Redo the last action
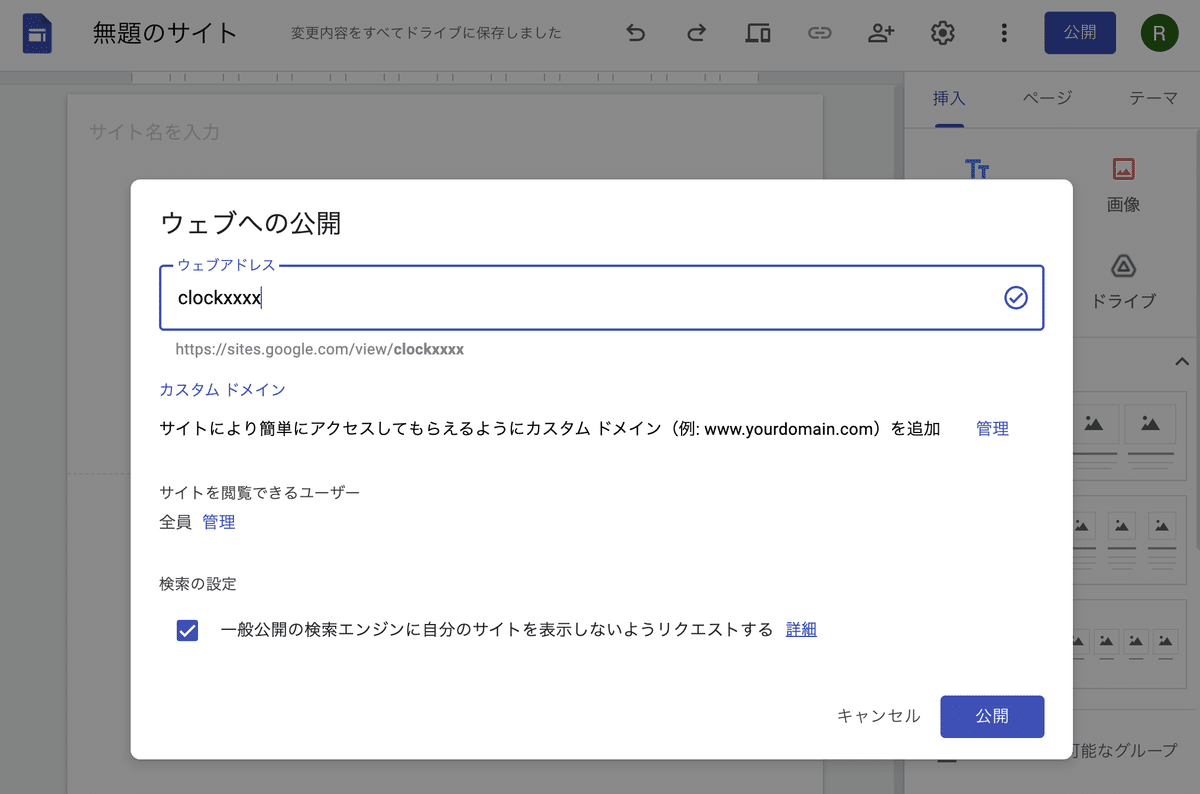This screenshot has width=1200, height=794. tap(697, 33)
